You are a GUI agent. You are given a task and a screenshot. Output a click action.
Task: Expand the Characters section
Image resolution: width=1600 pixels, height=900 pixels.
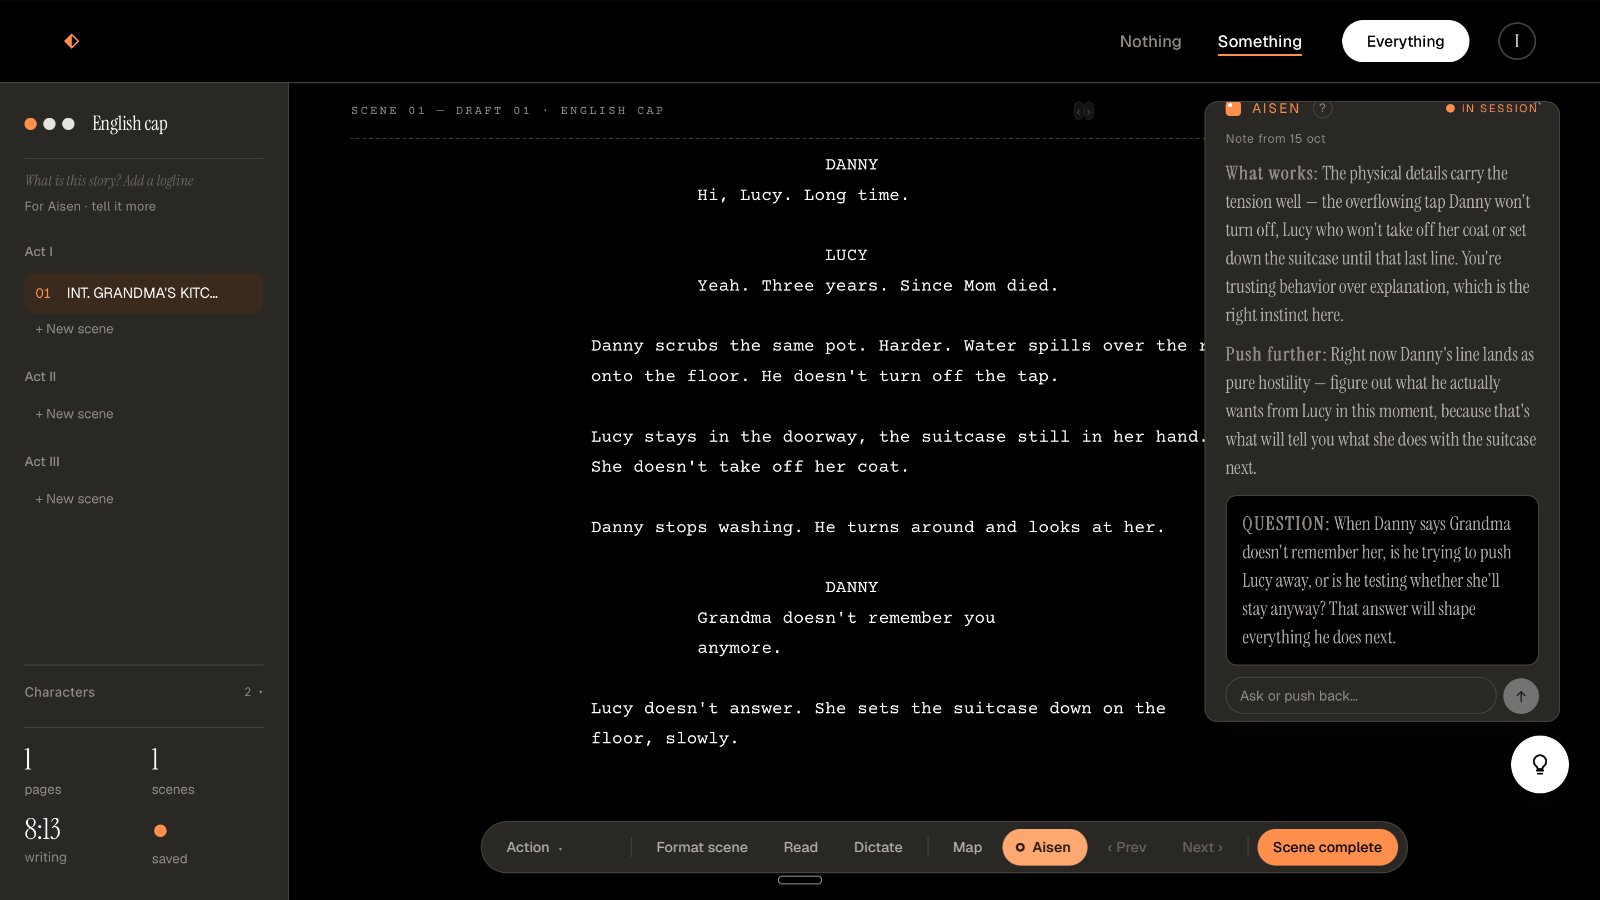click(144, 692)
